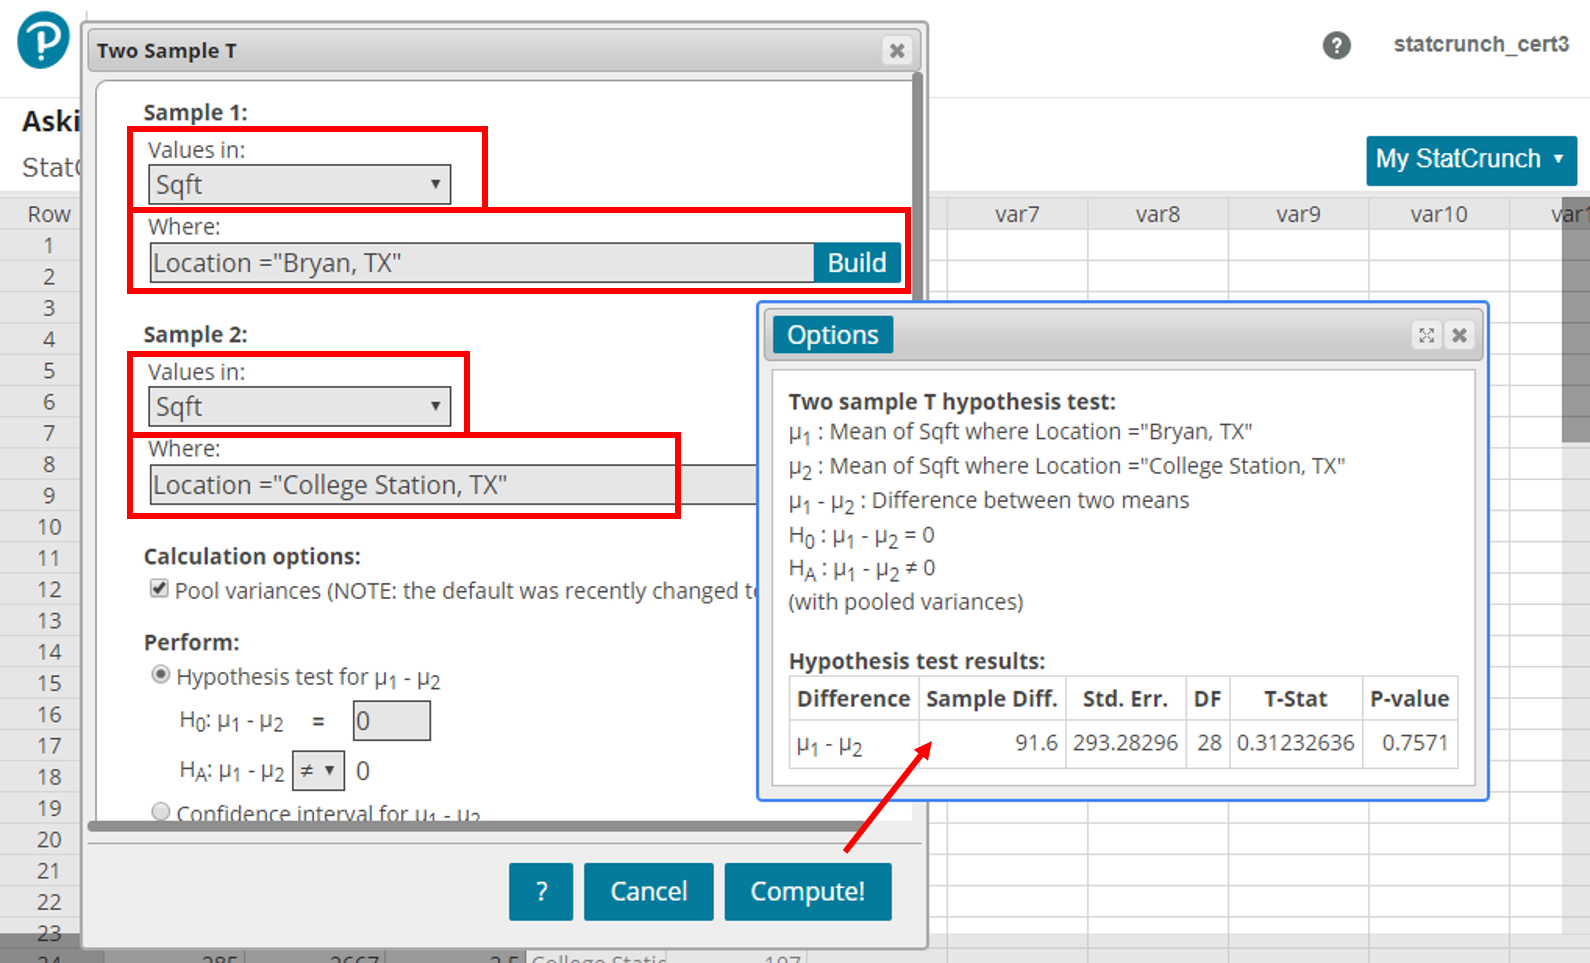Click the Std. Err. value 293.28296
Viewport: 1590px width, 963px height.
pos(1126,743)
